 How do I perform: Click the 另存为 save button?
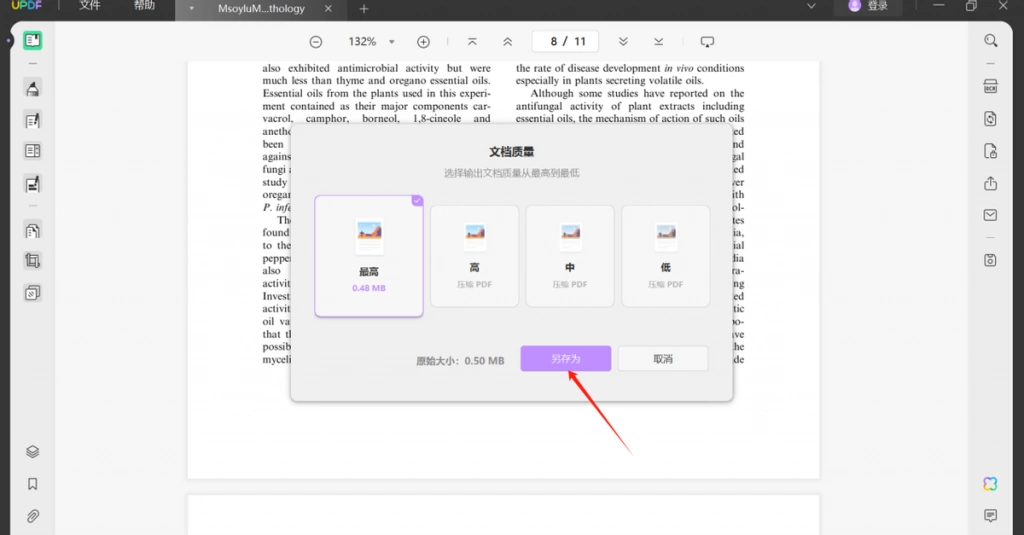[566, 359]
